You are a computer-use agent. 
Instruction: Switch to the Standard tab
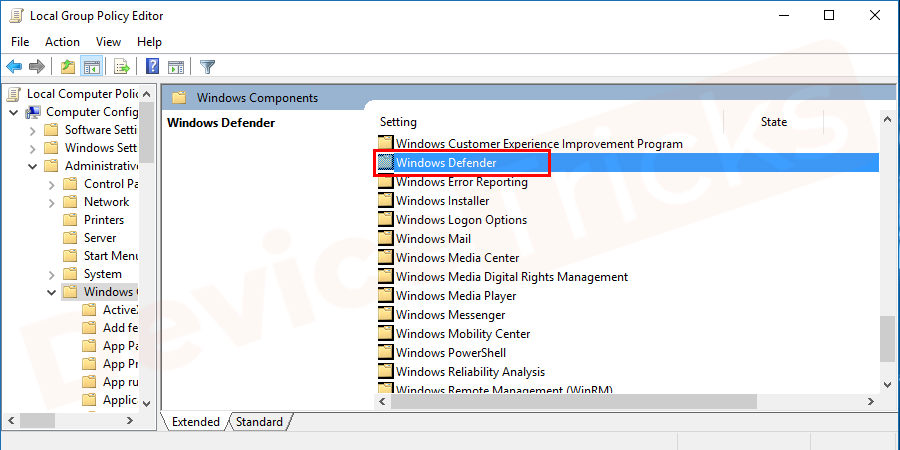tap(259, 422)
